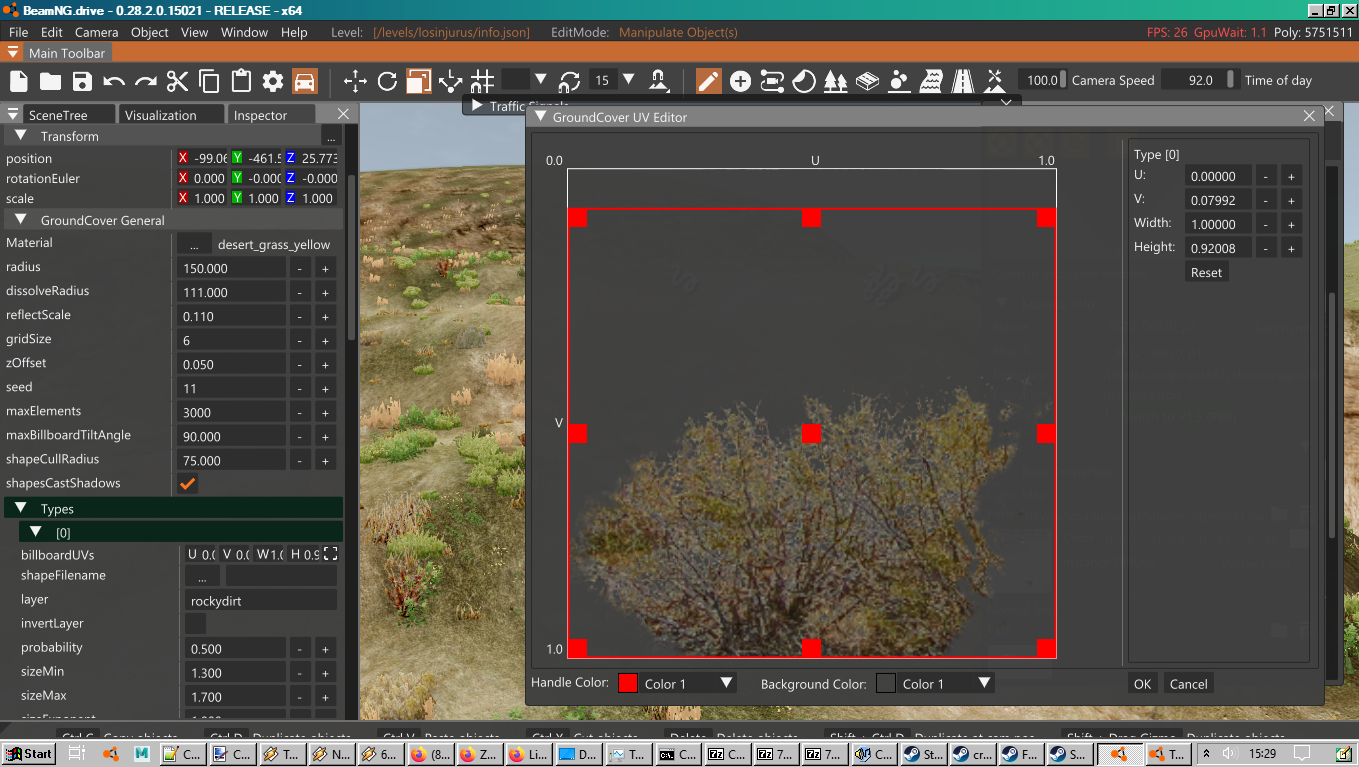Collapse the GroundCover General section

[20, 220]
